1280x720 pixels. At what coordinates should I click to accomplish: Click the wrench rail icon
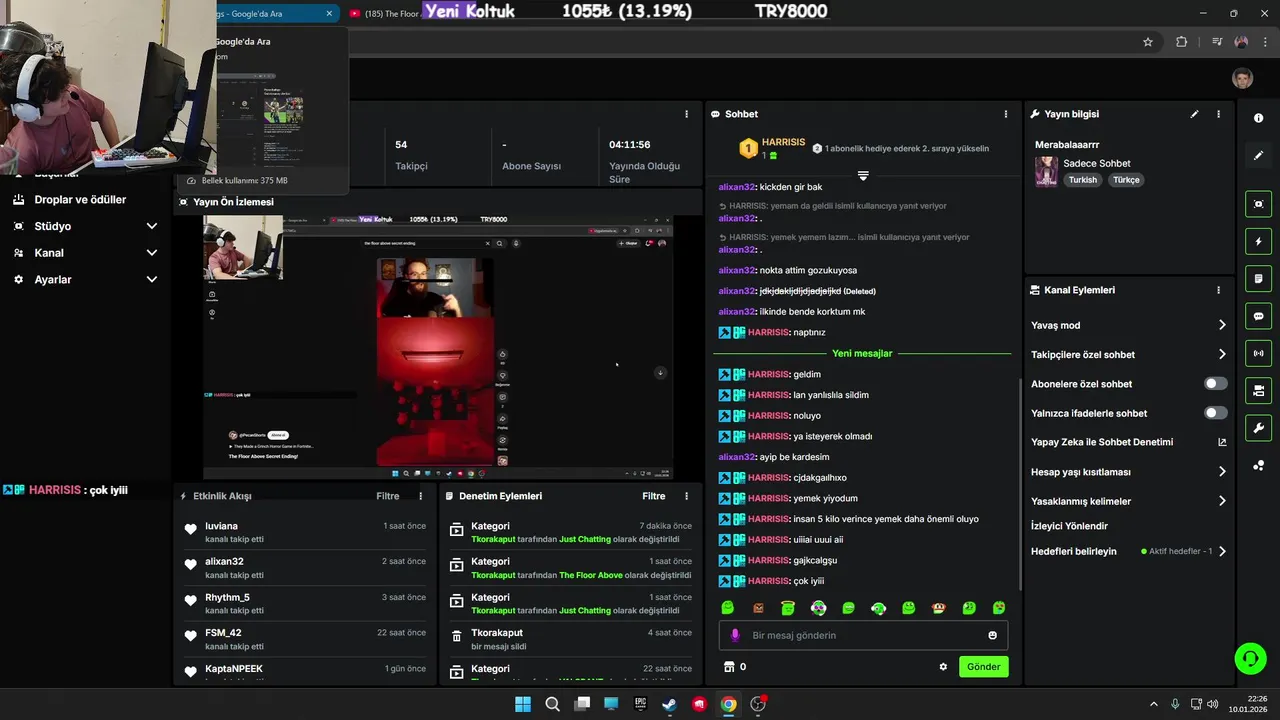coord(1258,428)
